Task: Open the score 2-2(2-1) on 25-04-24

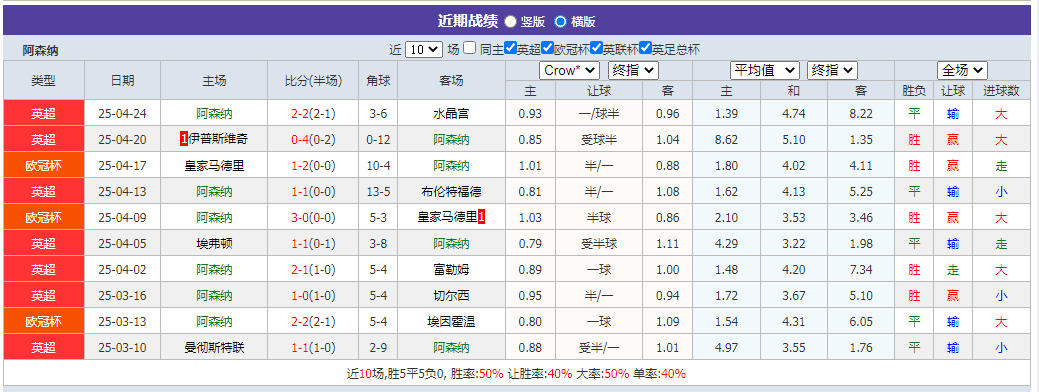Action: click(x=313, y=114)
